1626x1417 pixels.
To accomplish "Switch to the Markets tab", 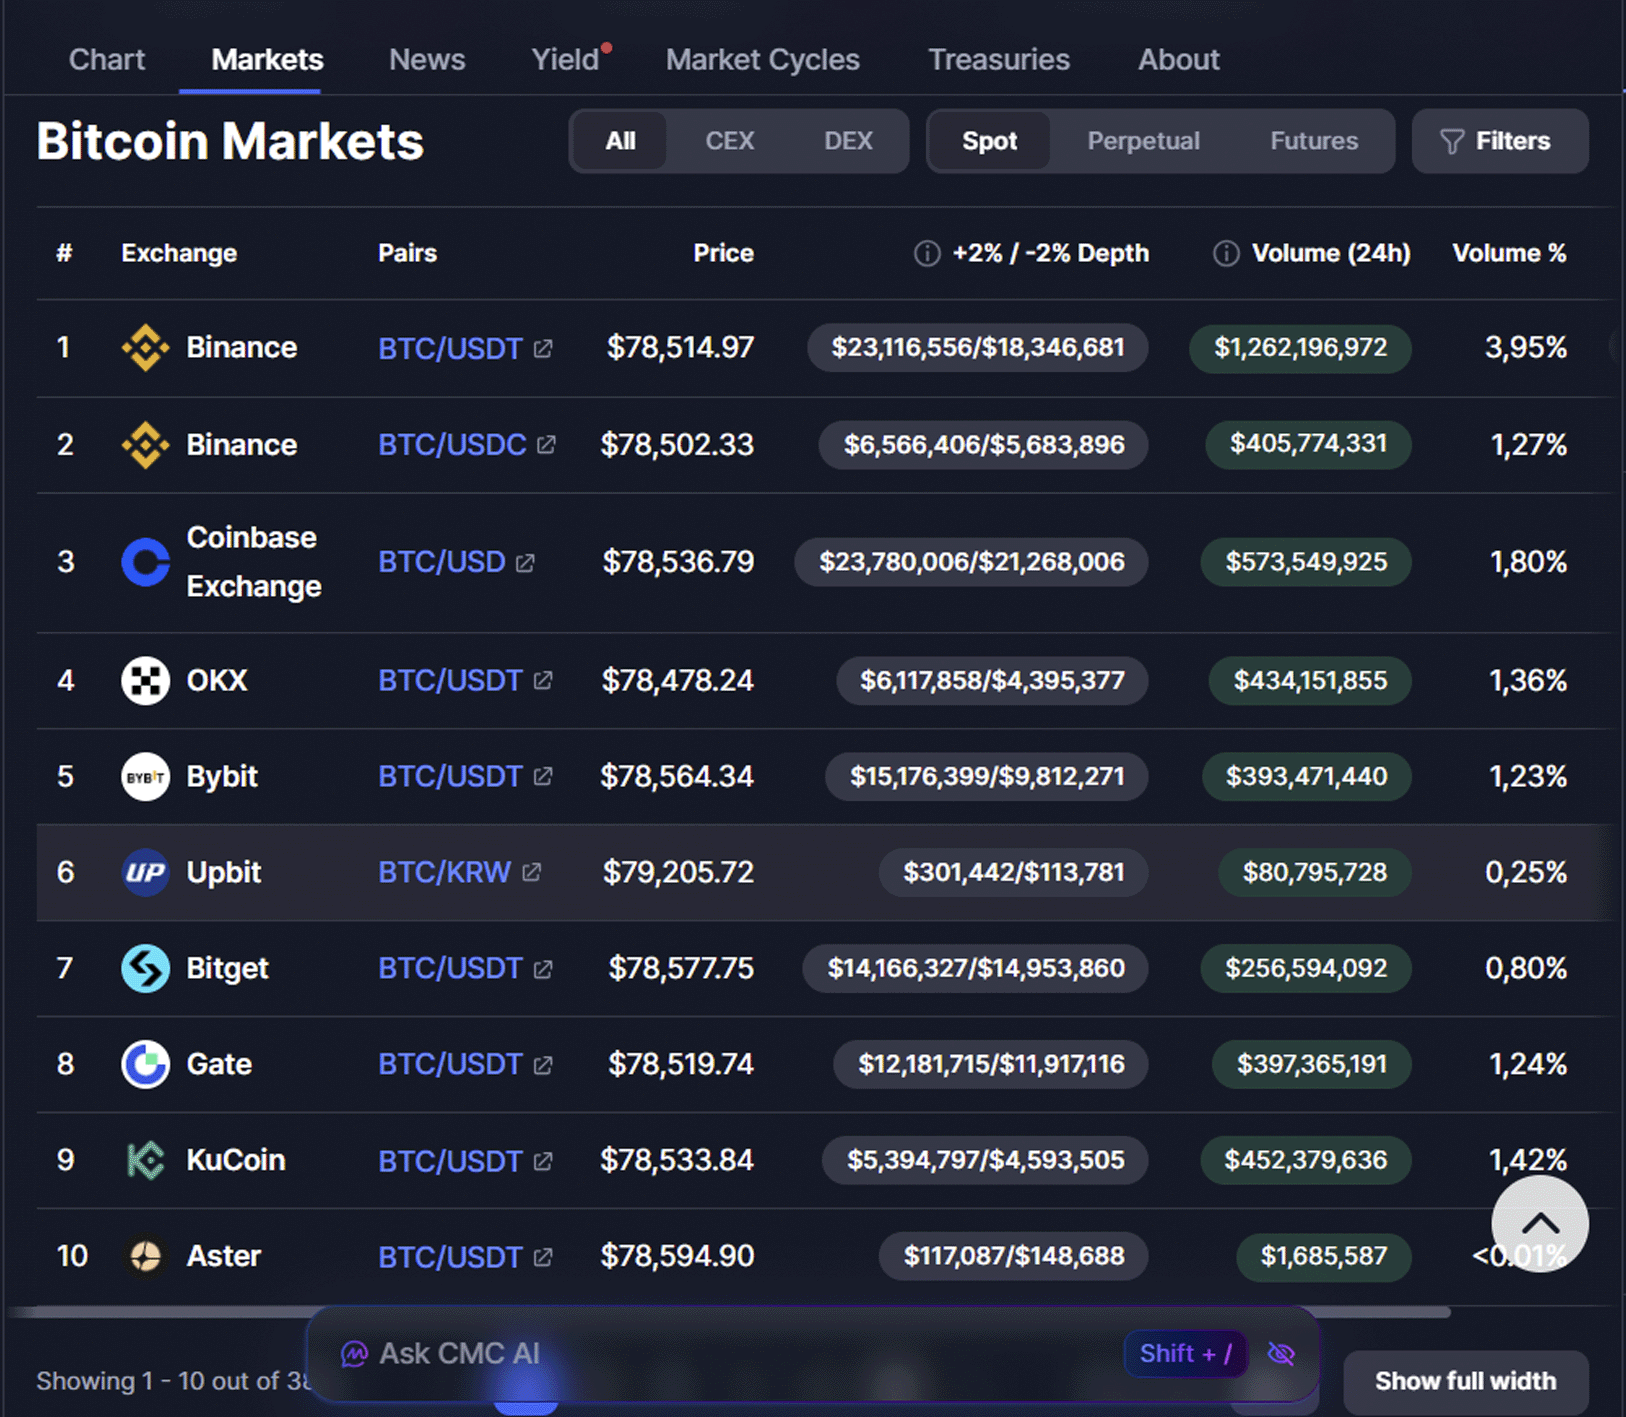I will coord(267,60).
